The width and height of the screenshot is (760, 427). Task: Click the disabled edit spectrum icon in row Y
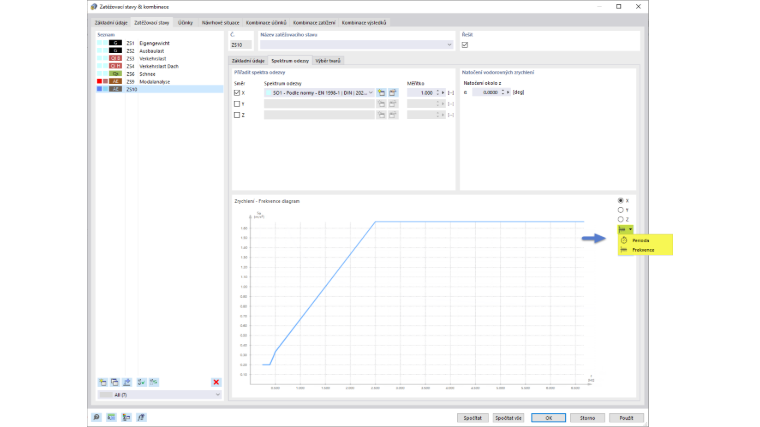[393, 104]
